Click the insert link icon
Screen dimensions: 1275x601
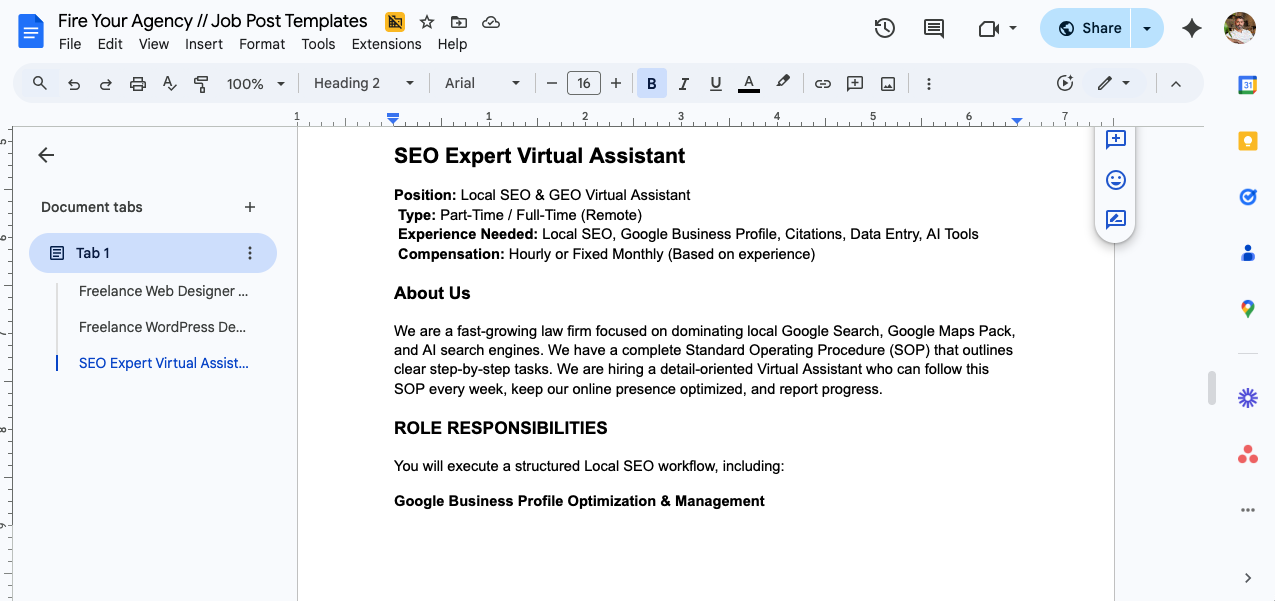(x=822, y=84)
